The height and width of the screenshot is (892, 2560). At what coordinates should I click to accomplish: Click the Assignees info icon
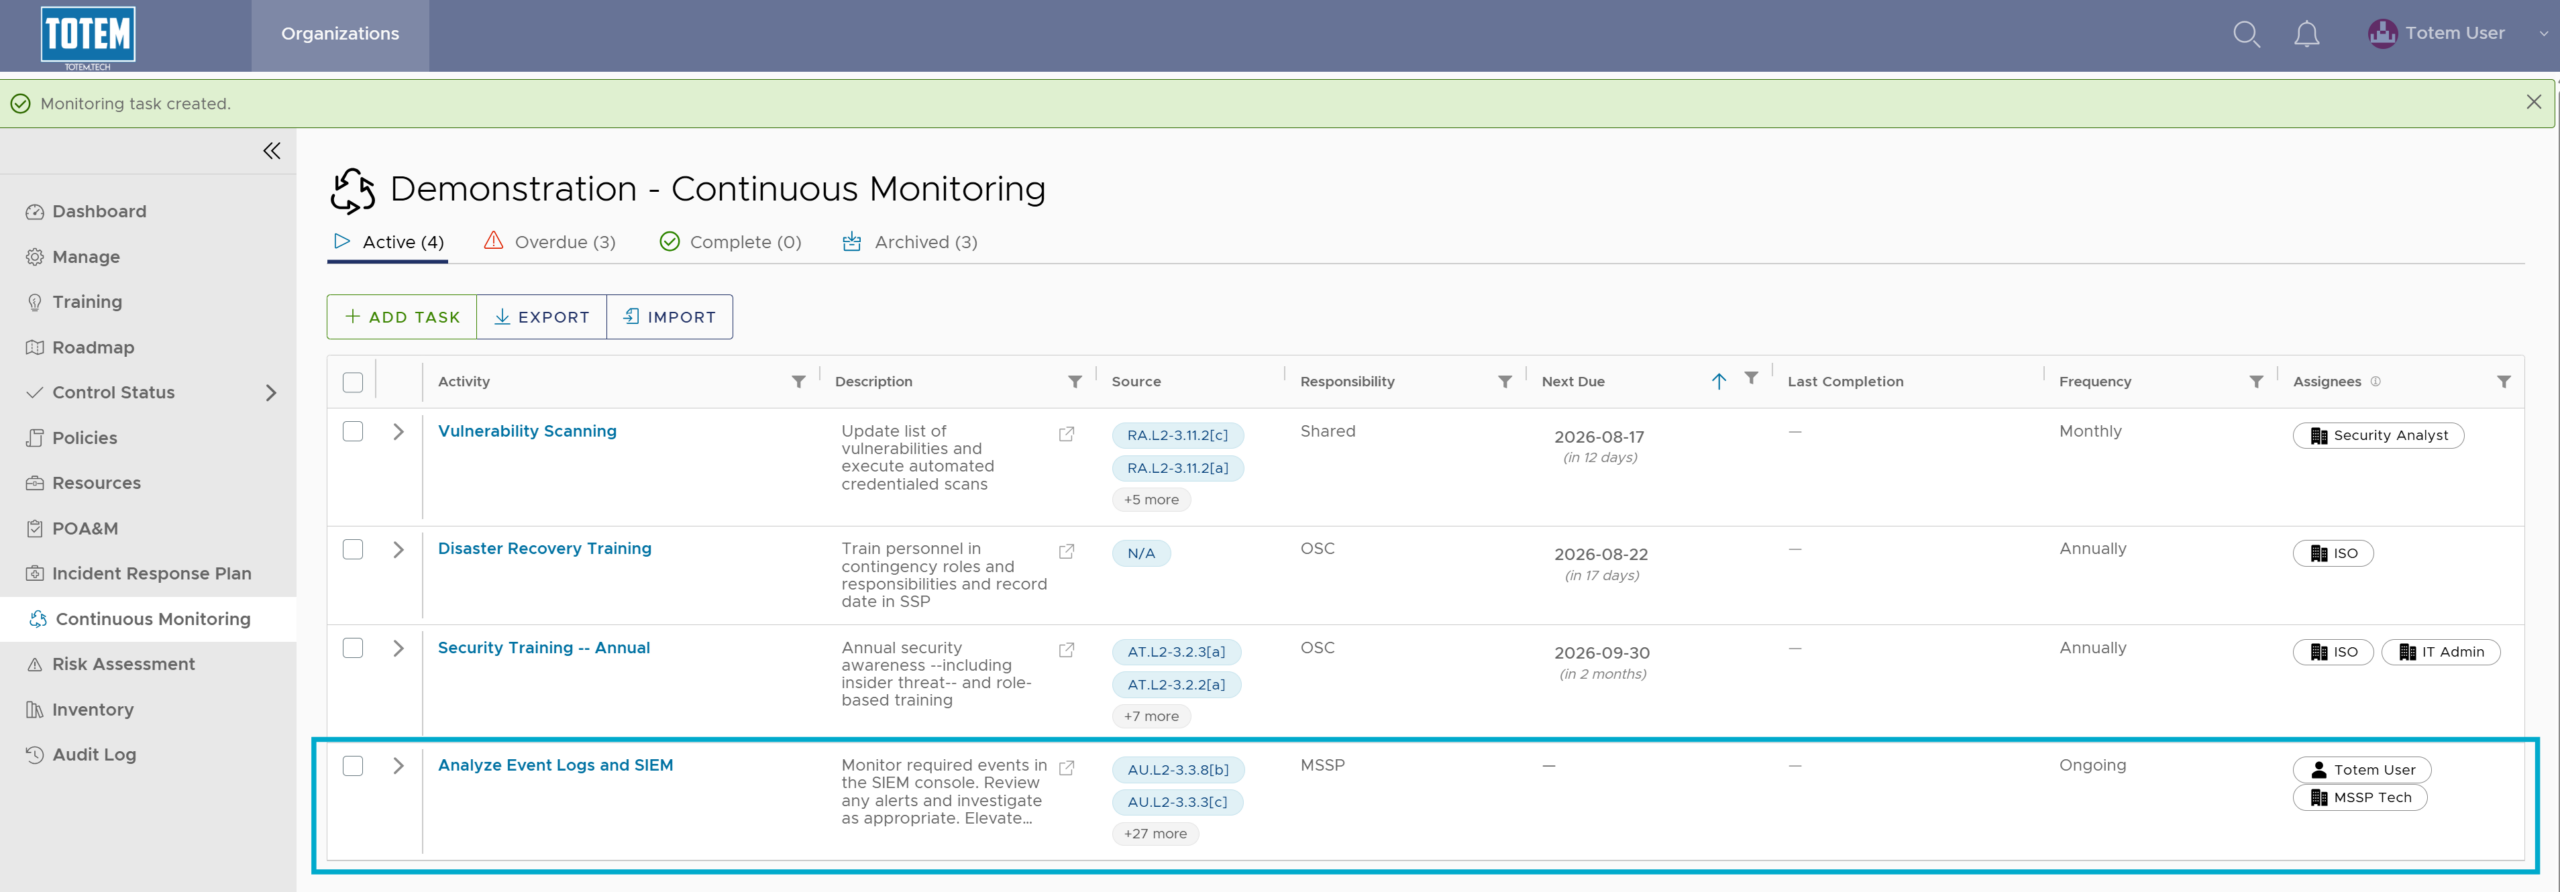coord(2376,381)
